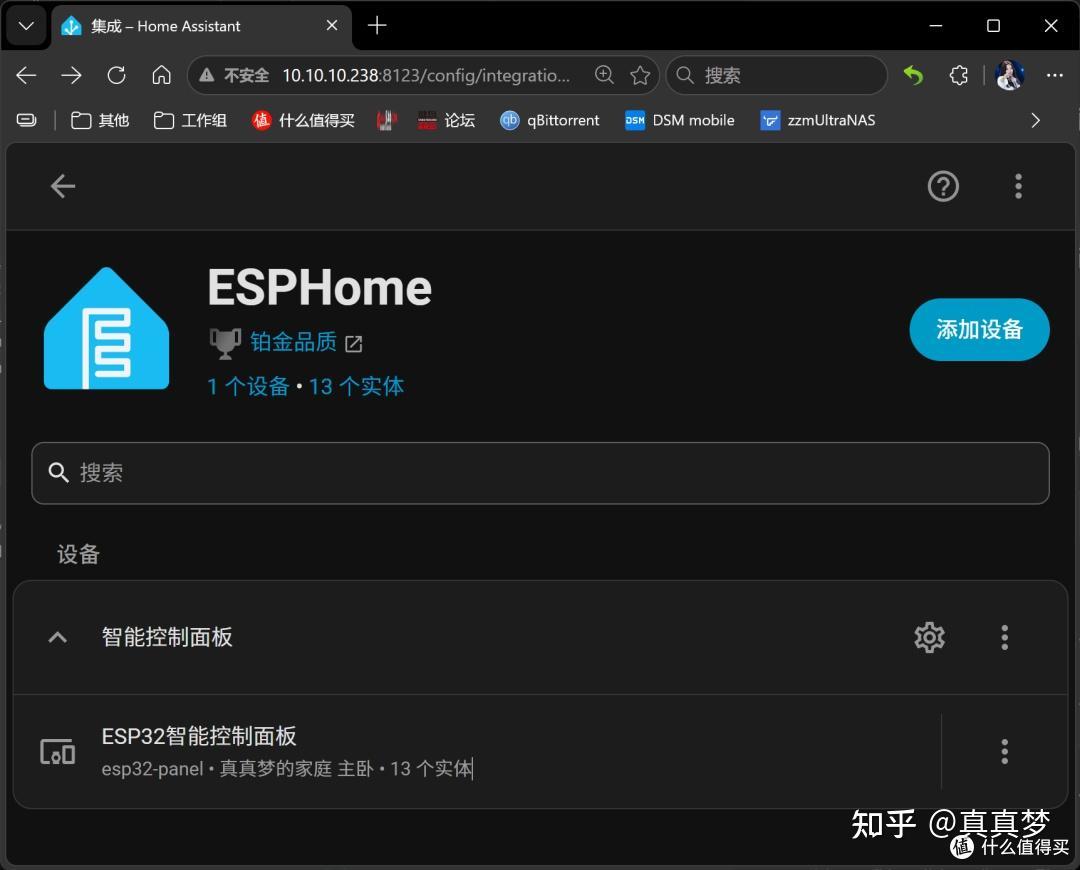Open the 铂金品质 quality link
Screen dimensions: 1080x870
pos(293,342)
